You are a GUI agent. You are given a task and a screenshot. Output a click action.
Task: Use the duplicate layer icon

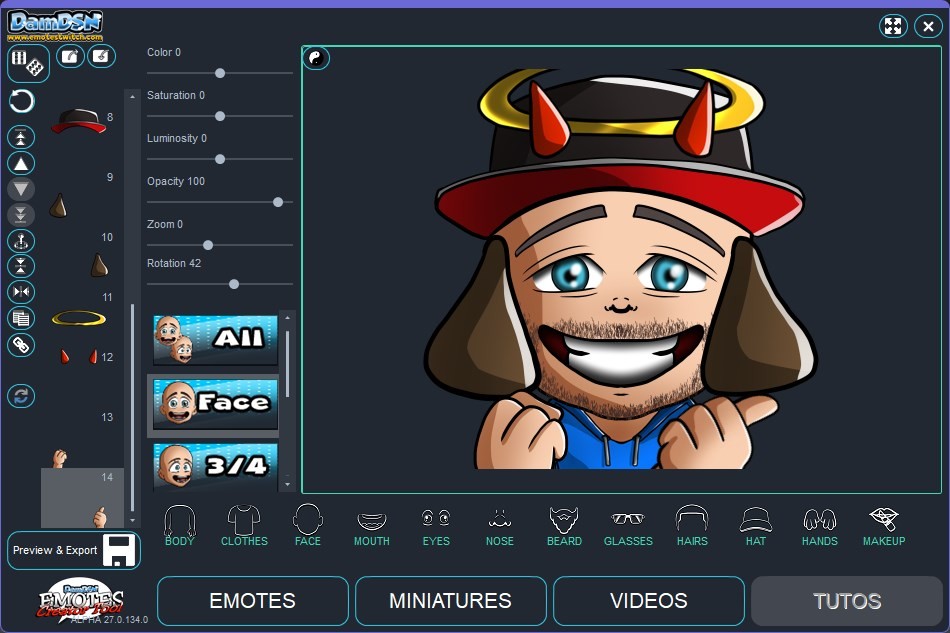pyautogui.click(x=21, y=318)
